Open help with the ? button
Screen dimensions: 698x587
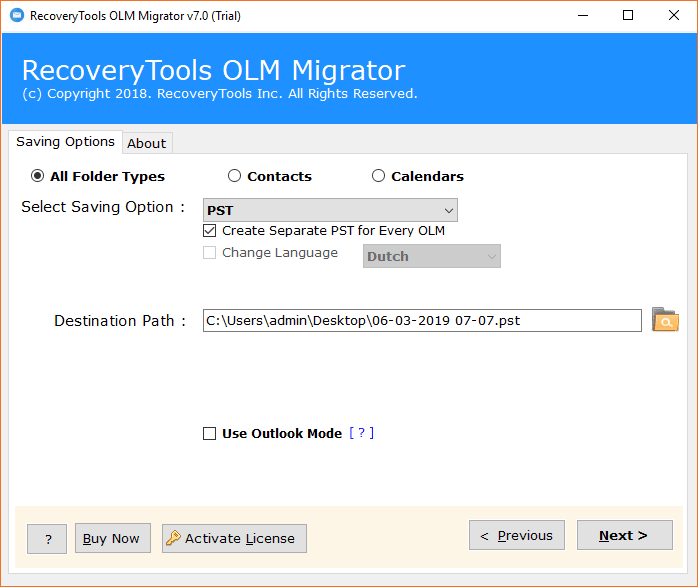pyautogui.click(x=47, y=539)
